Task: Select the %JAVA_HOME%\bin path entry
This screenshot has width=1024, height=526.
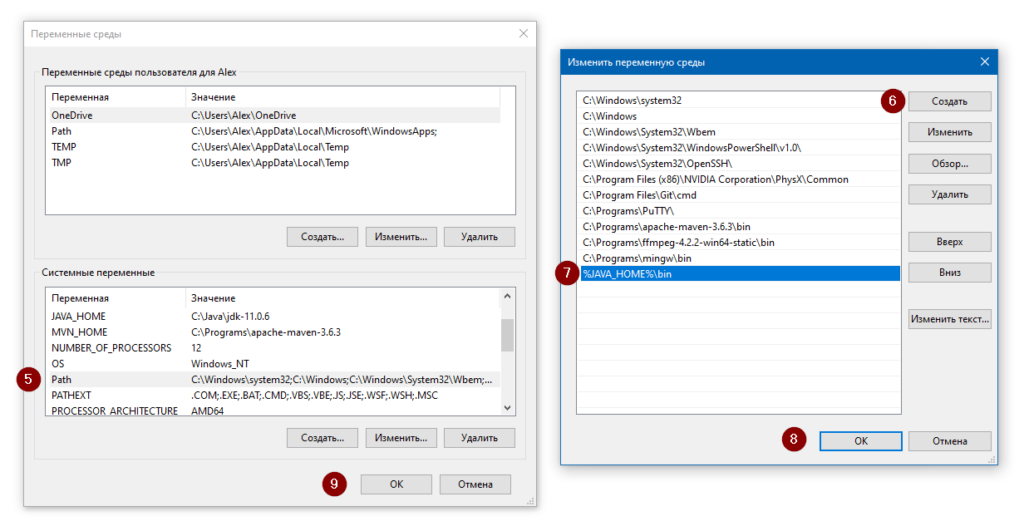Action: point(740,273)
